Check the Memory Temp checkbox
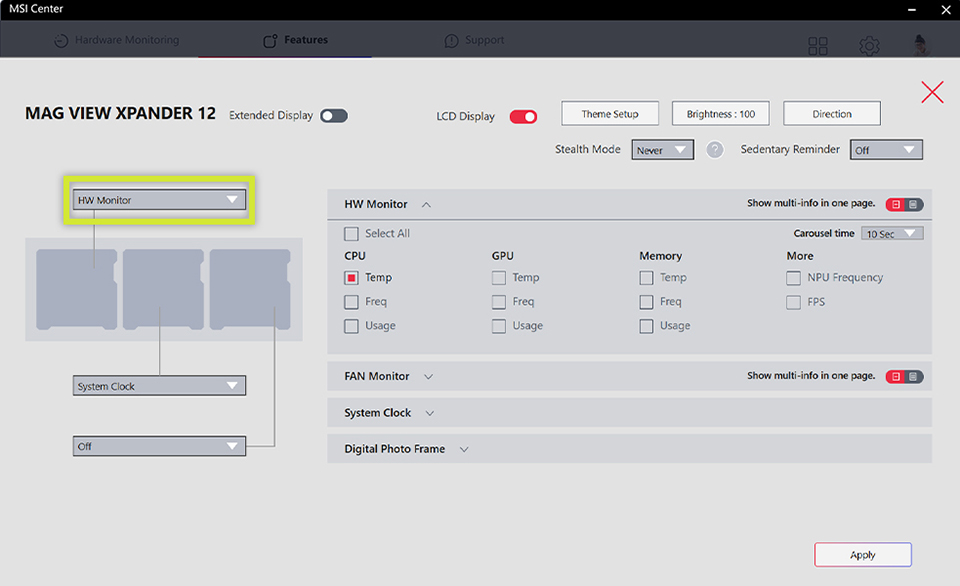This screenshot has width=960, height=586. 647,278
